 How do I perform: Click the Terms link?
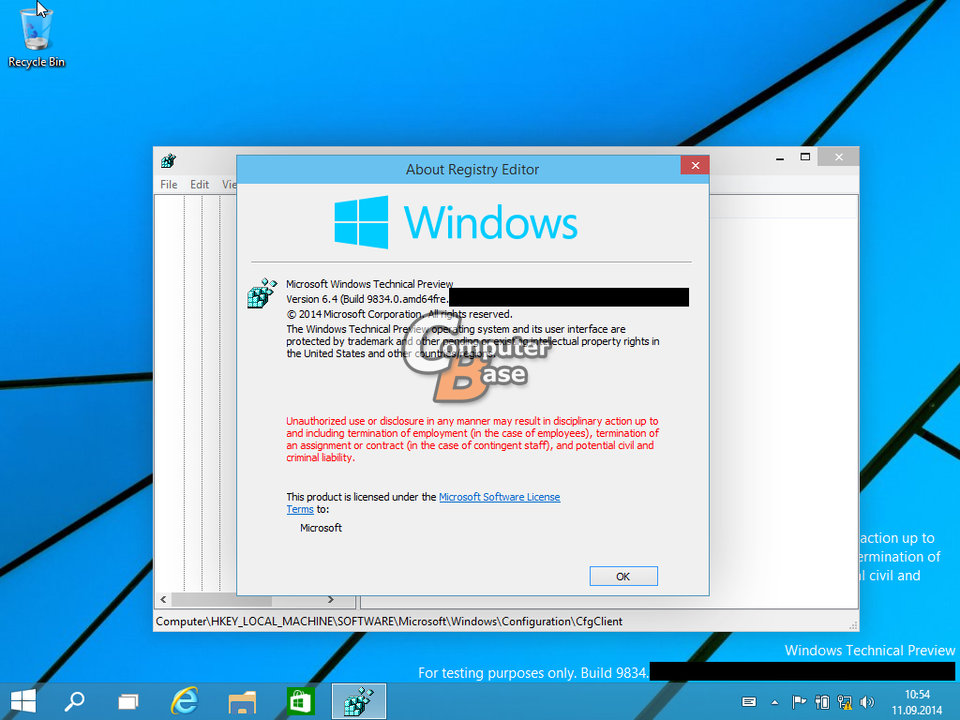pyautogui.click(x=300, y=509)
